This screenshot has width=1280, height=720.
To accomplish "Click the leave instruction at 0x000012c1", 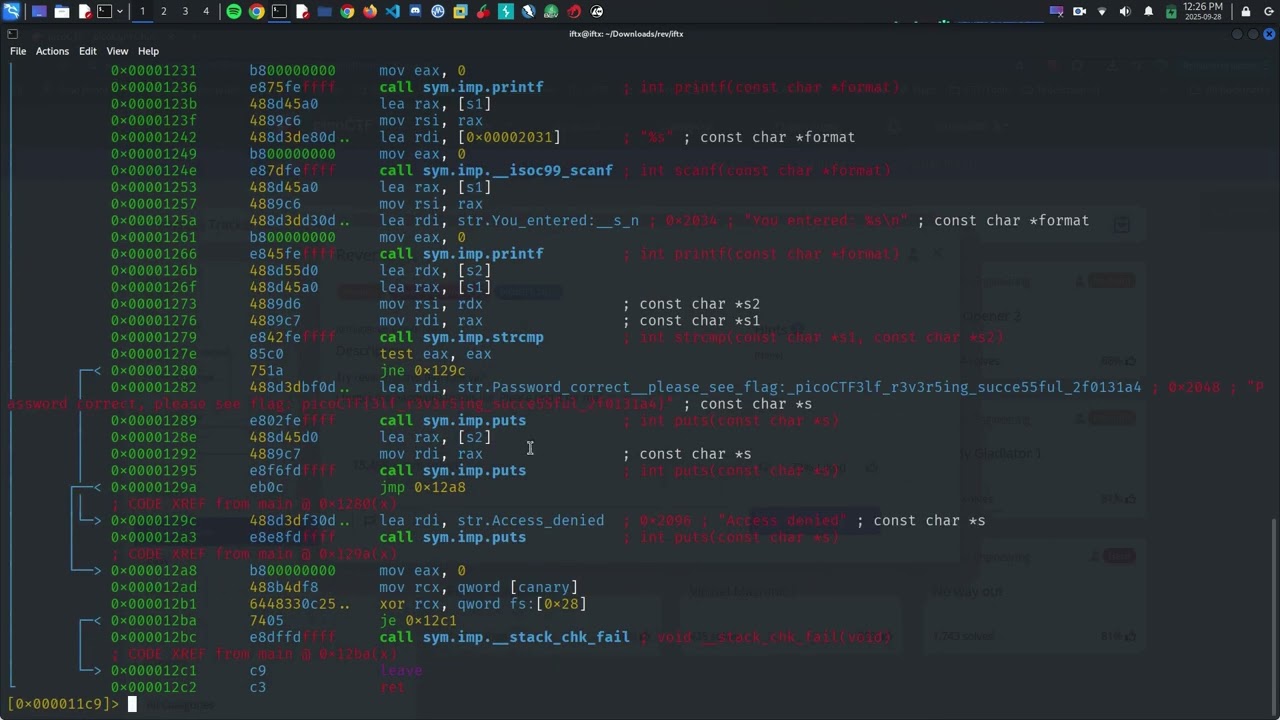I will point(401,671).
